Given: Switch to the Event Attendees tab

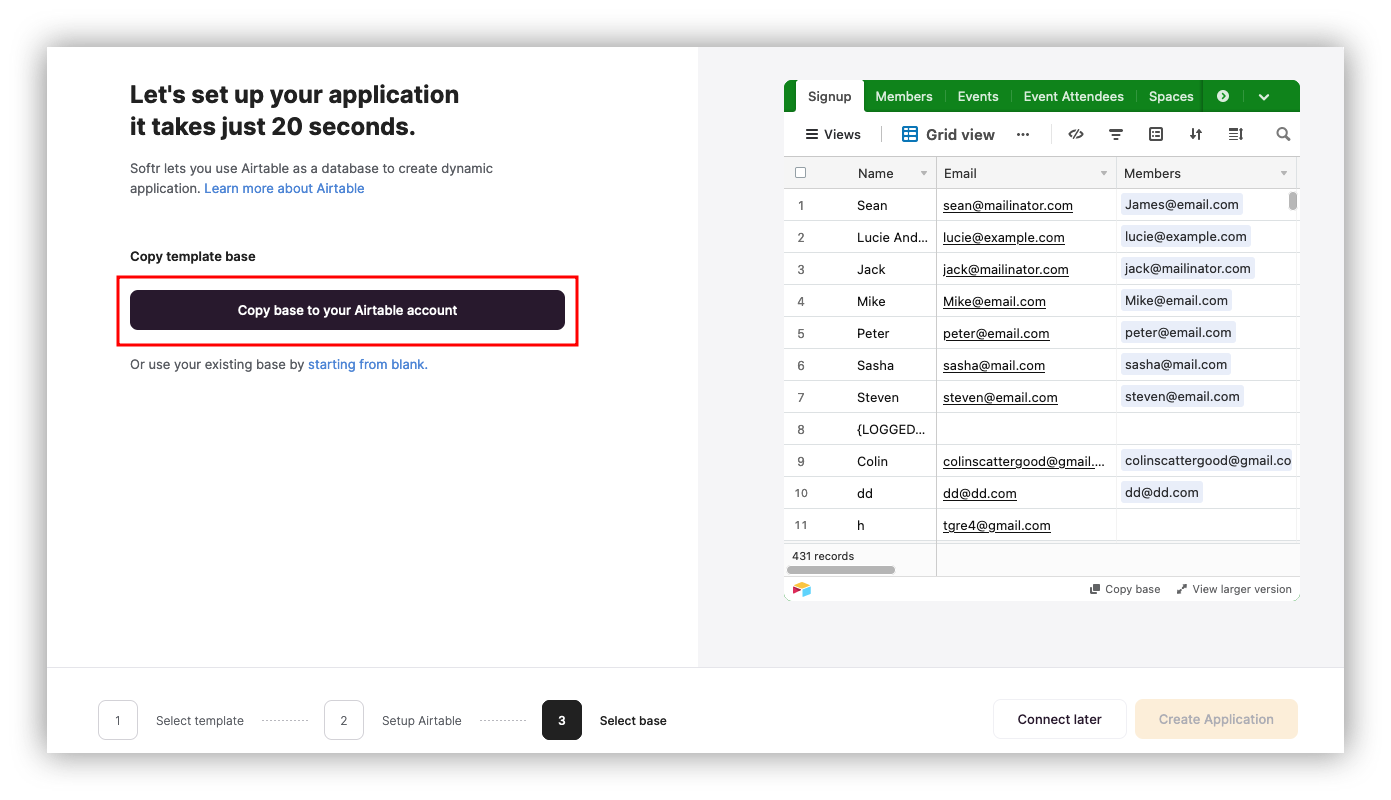Looking at the screenshot, I should [1074, 96].
